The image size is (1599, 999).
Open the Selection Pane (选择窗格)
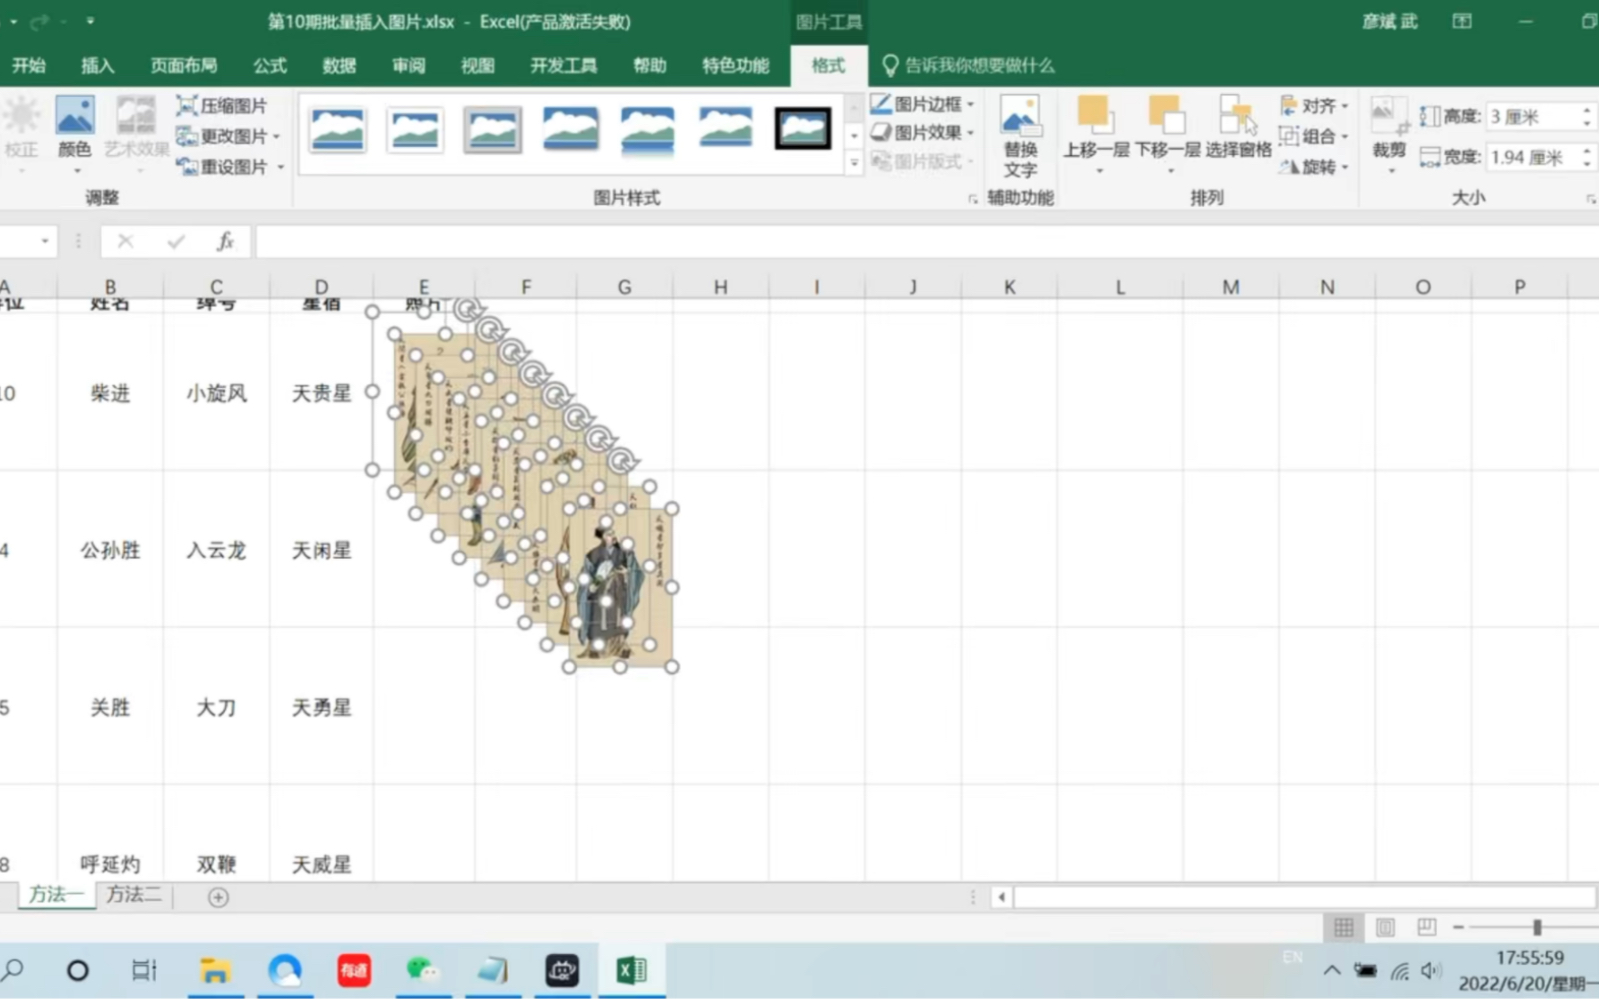click(1238, 128)
